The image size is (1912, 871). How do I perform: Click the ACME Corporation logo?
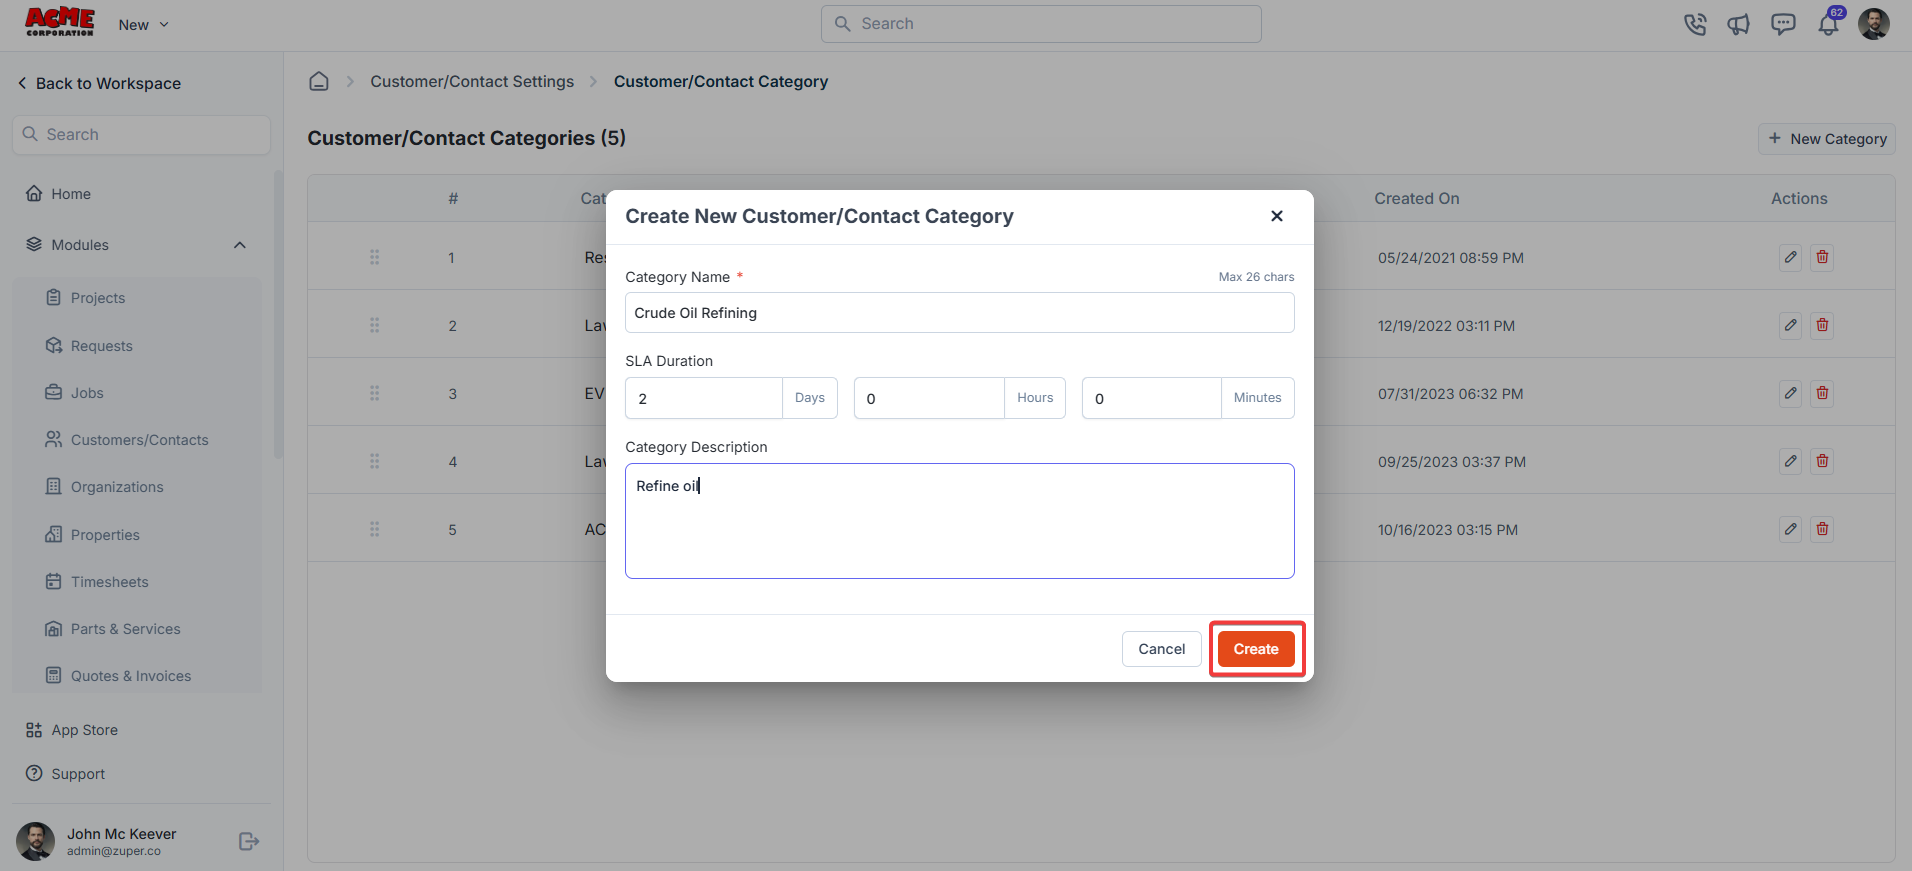click(60, 22)
